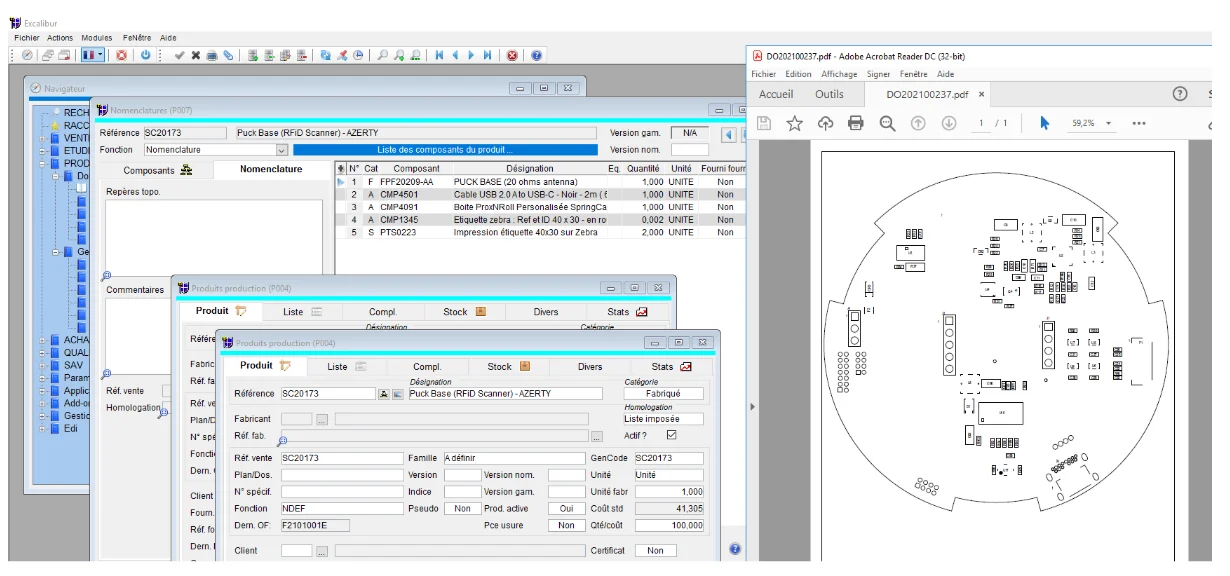The image size is (1230, 576).
Task: Expand the Edi node in Navigateur tree
Action: click(x=43, y=429)
